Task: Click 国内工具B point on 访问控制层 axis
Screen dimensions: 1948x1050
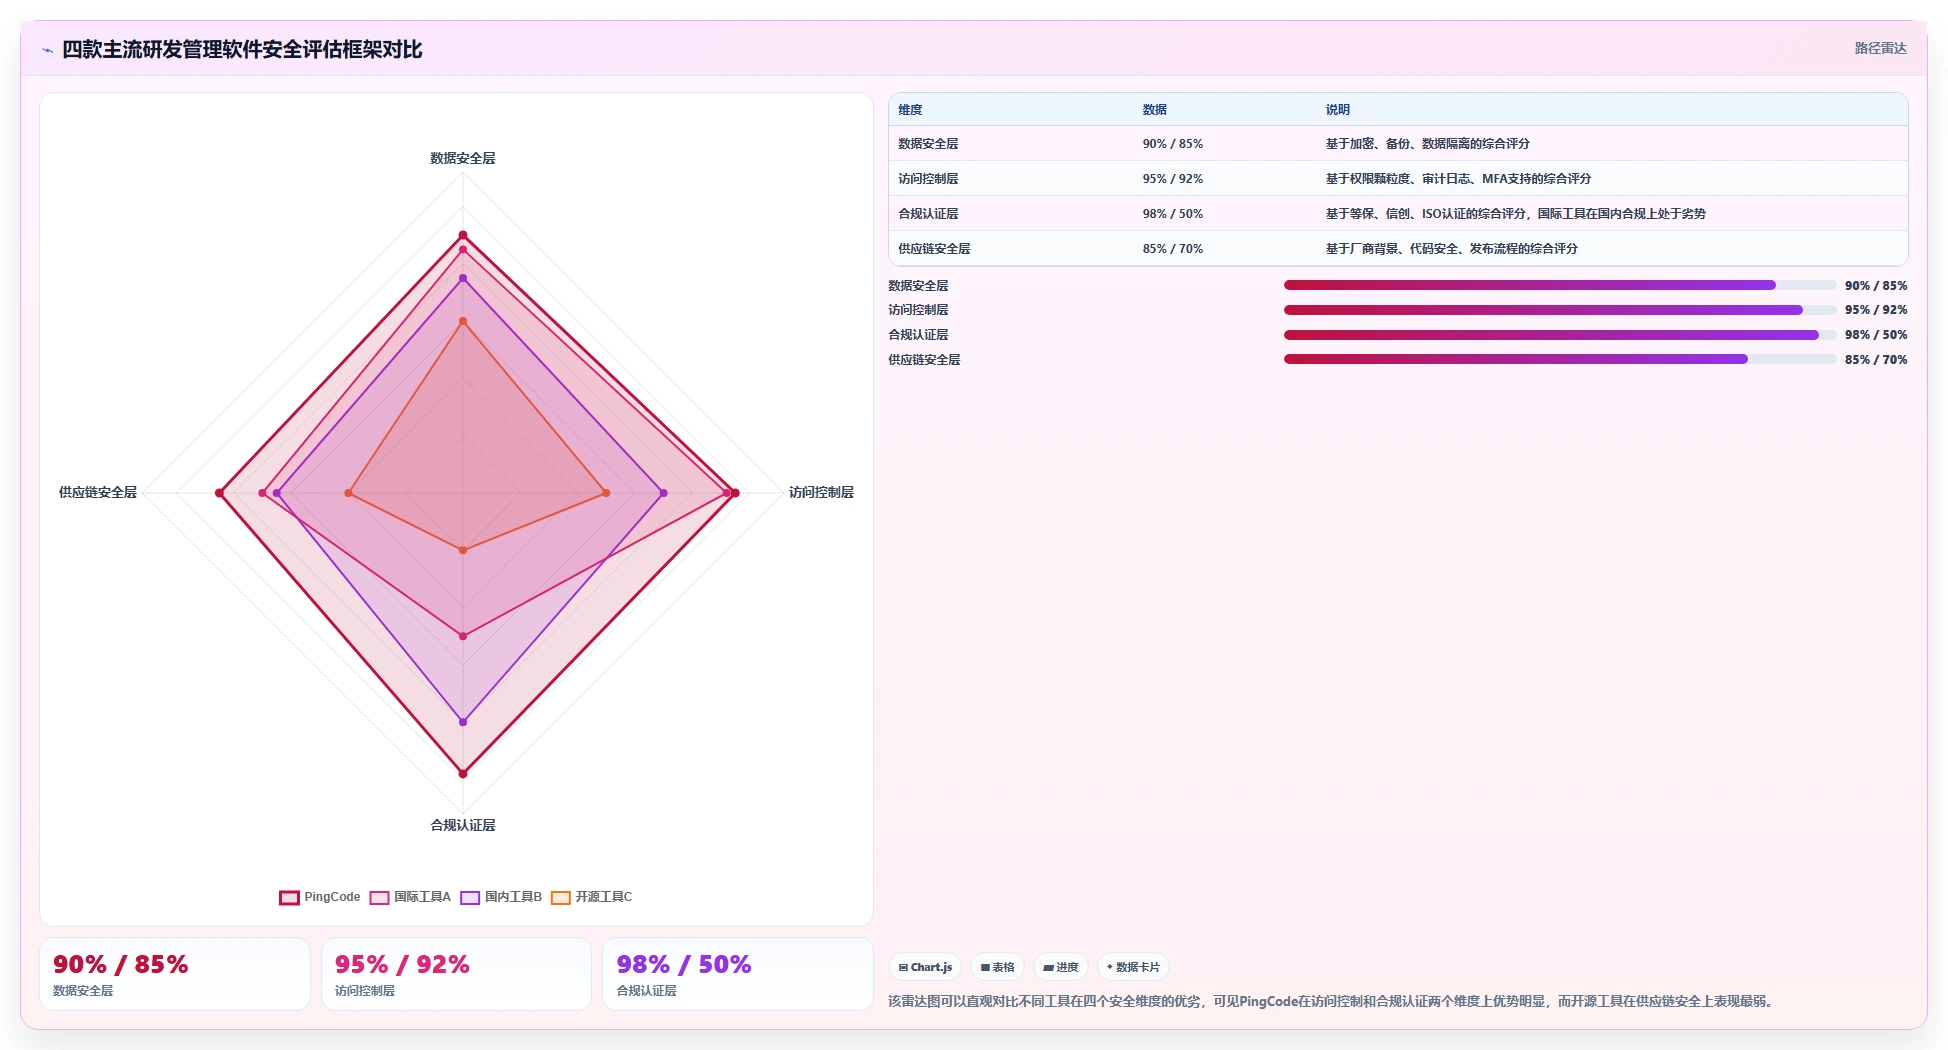Action: click(663, 493)
